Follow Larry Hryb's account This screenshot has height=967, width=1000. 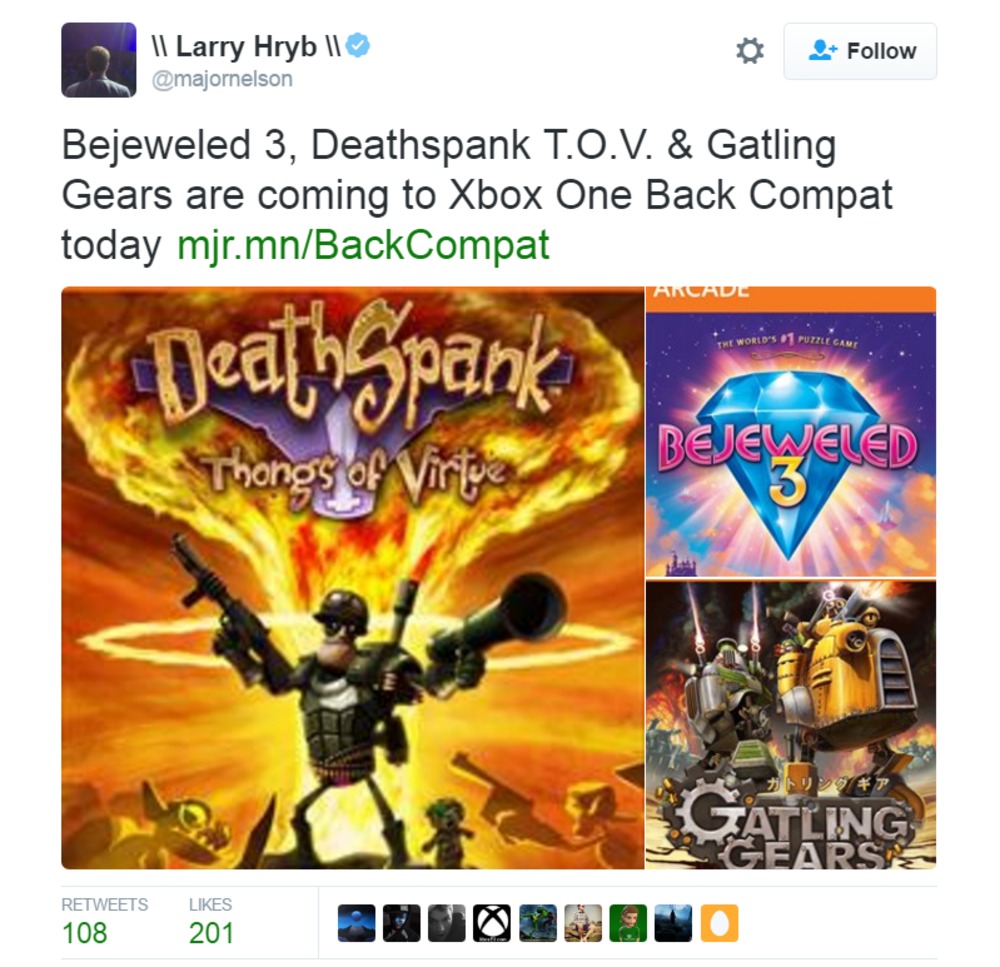[860, 51]
